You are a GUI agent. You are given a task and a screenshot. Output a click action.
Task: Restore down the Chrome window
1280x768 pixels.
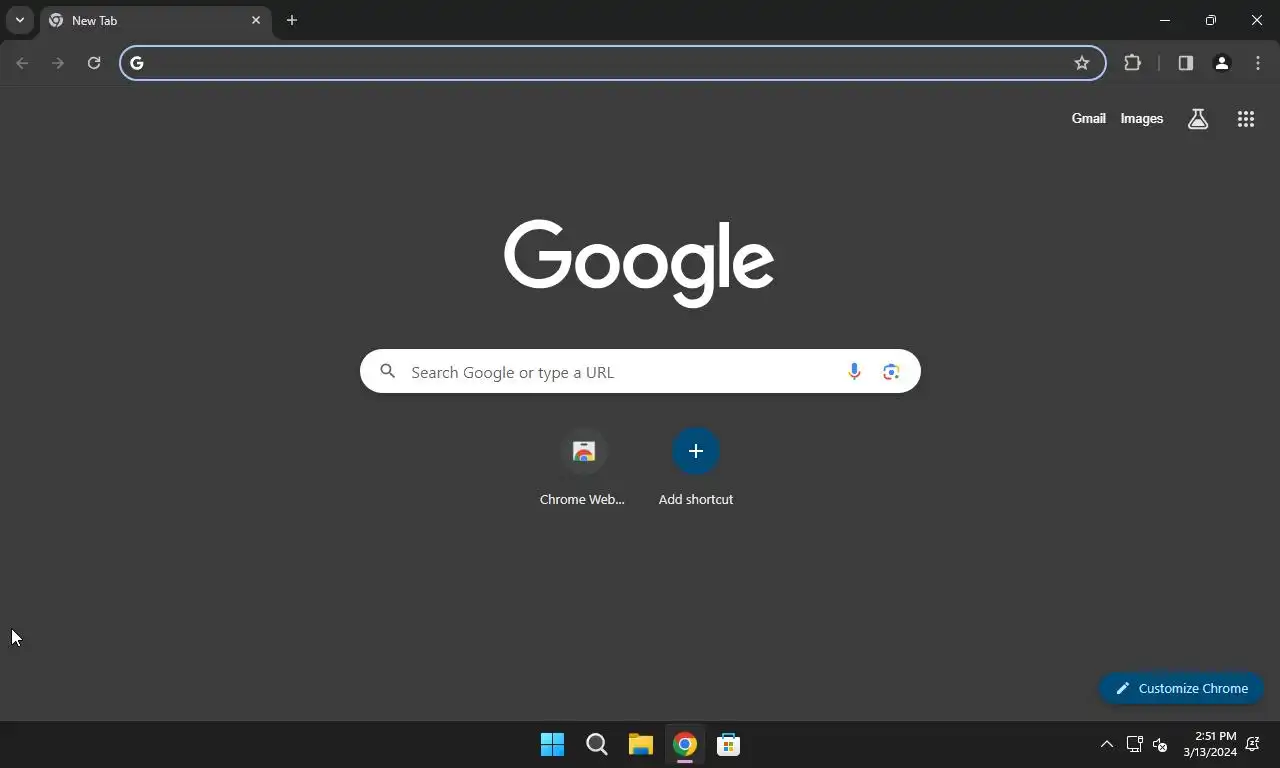click(1211, 20)
